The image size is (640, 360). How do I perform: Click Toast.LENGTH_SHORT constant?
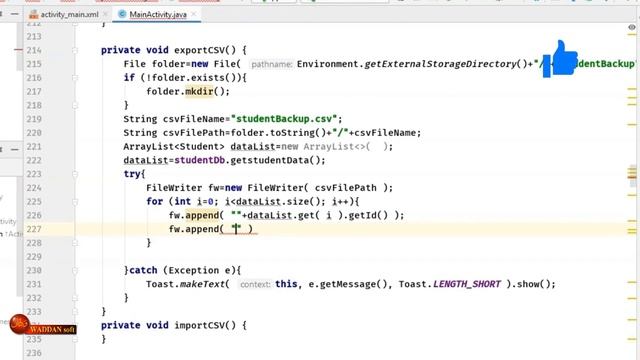(449, 284)
